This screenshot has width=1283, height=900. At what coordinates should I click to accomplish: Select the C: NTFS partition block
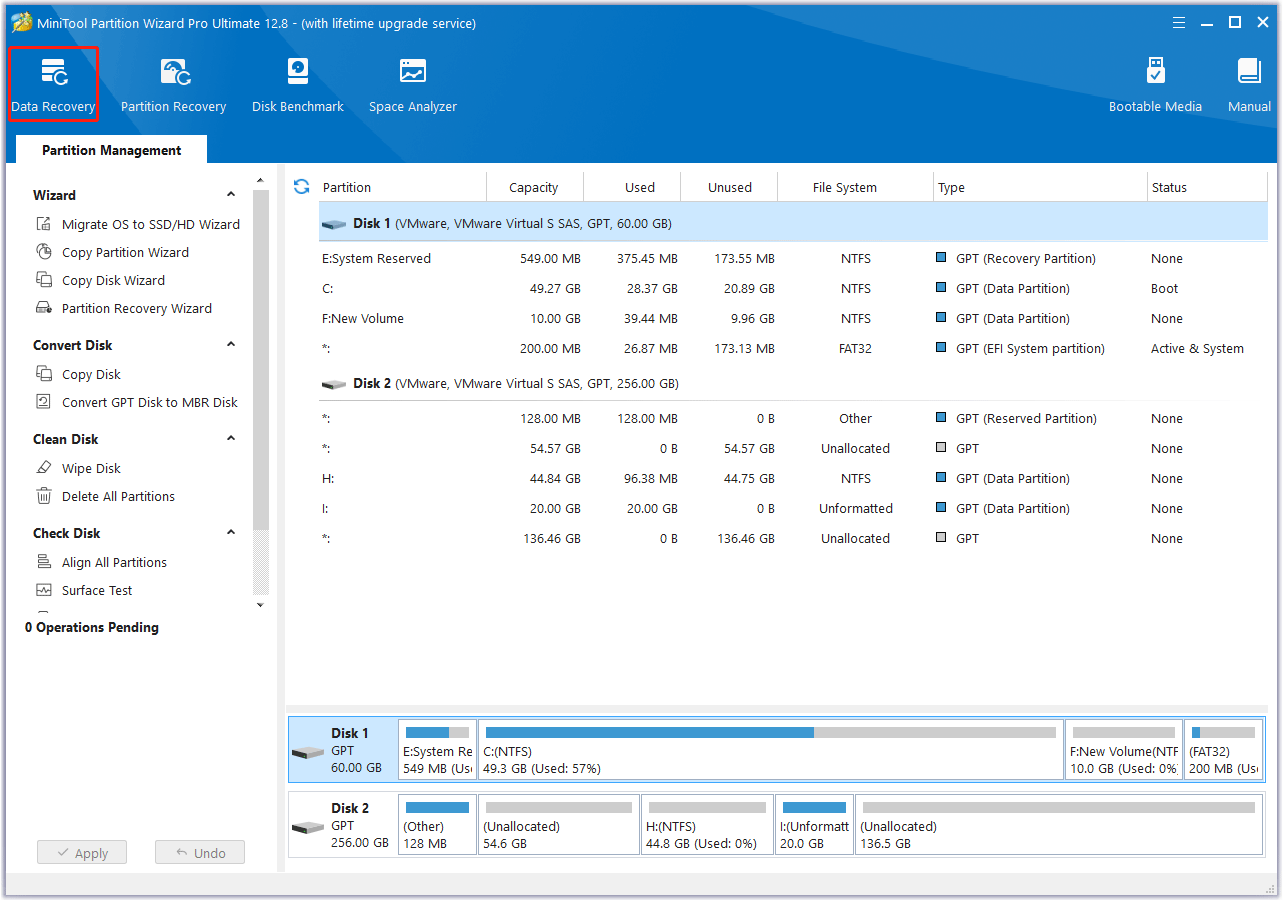(768, 748)
